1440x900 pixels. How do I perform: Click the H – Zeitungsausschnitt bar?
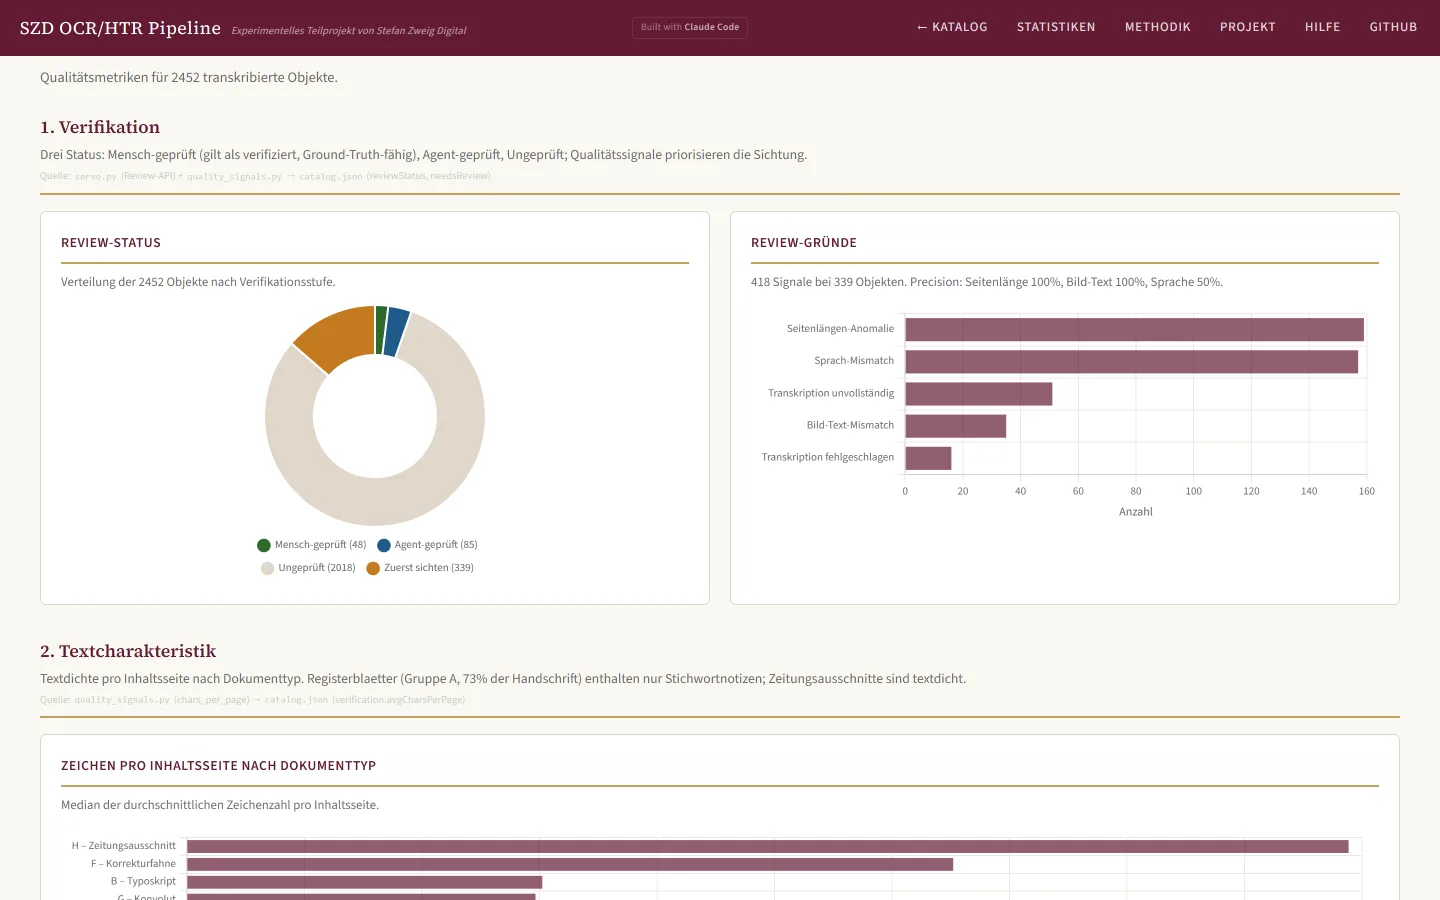[x=767, y=846]
